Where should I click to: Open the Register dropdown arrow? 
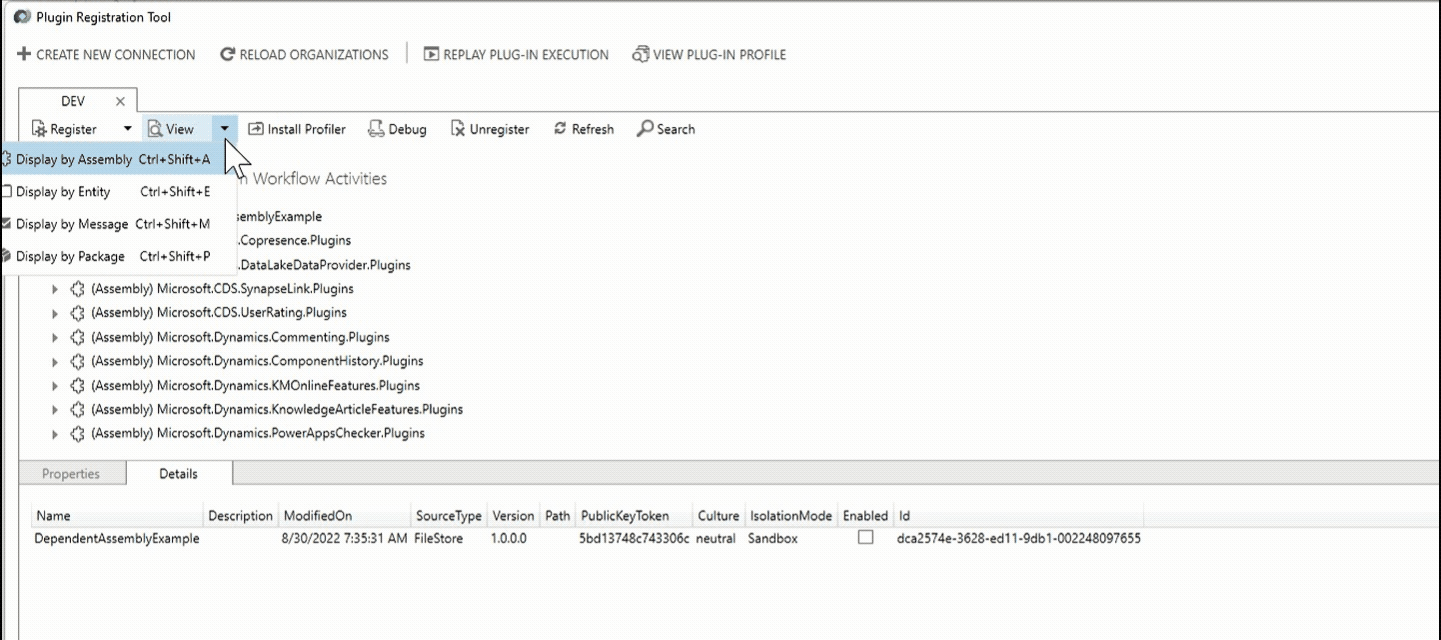pyautogui.click(x=127, y=129)
